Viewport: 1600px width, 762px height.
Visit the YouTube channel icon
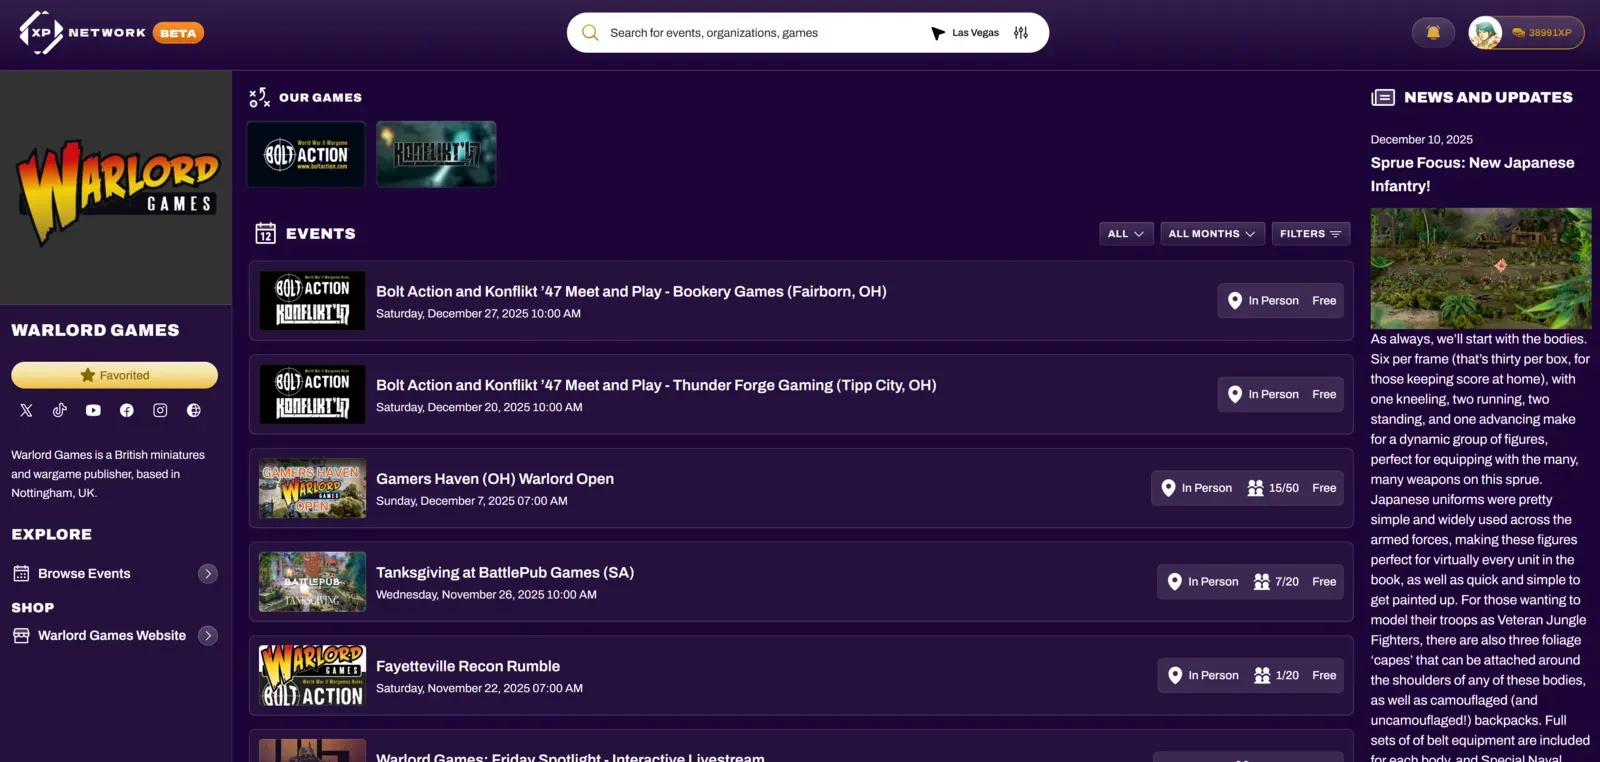coord(93,410)
